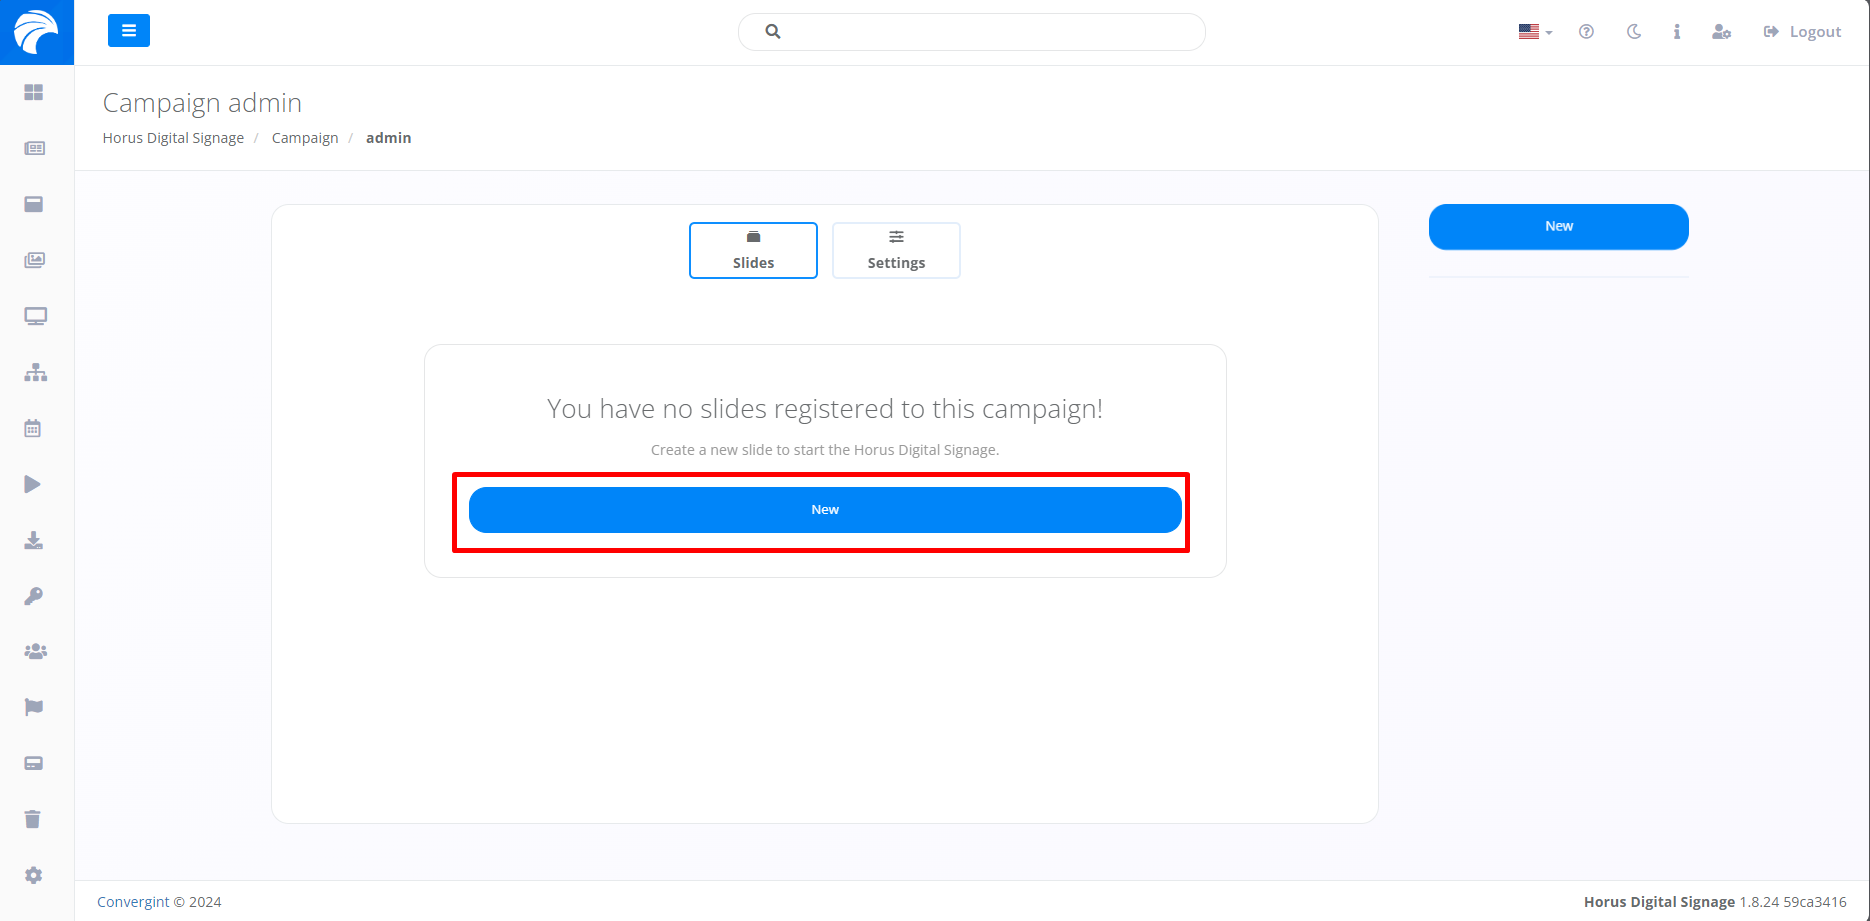Click the key icon in sidebar
The width and height of the screenshot is (1870, 921).
(34, 596)
